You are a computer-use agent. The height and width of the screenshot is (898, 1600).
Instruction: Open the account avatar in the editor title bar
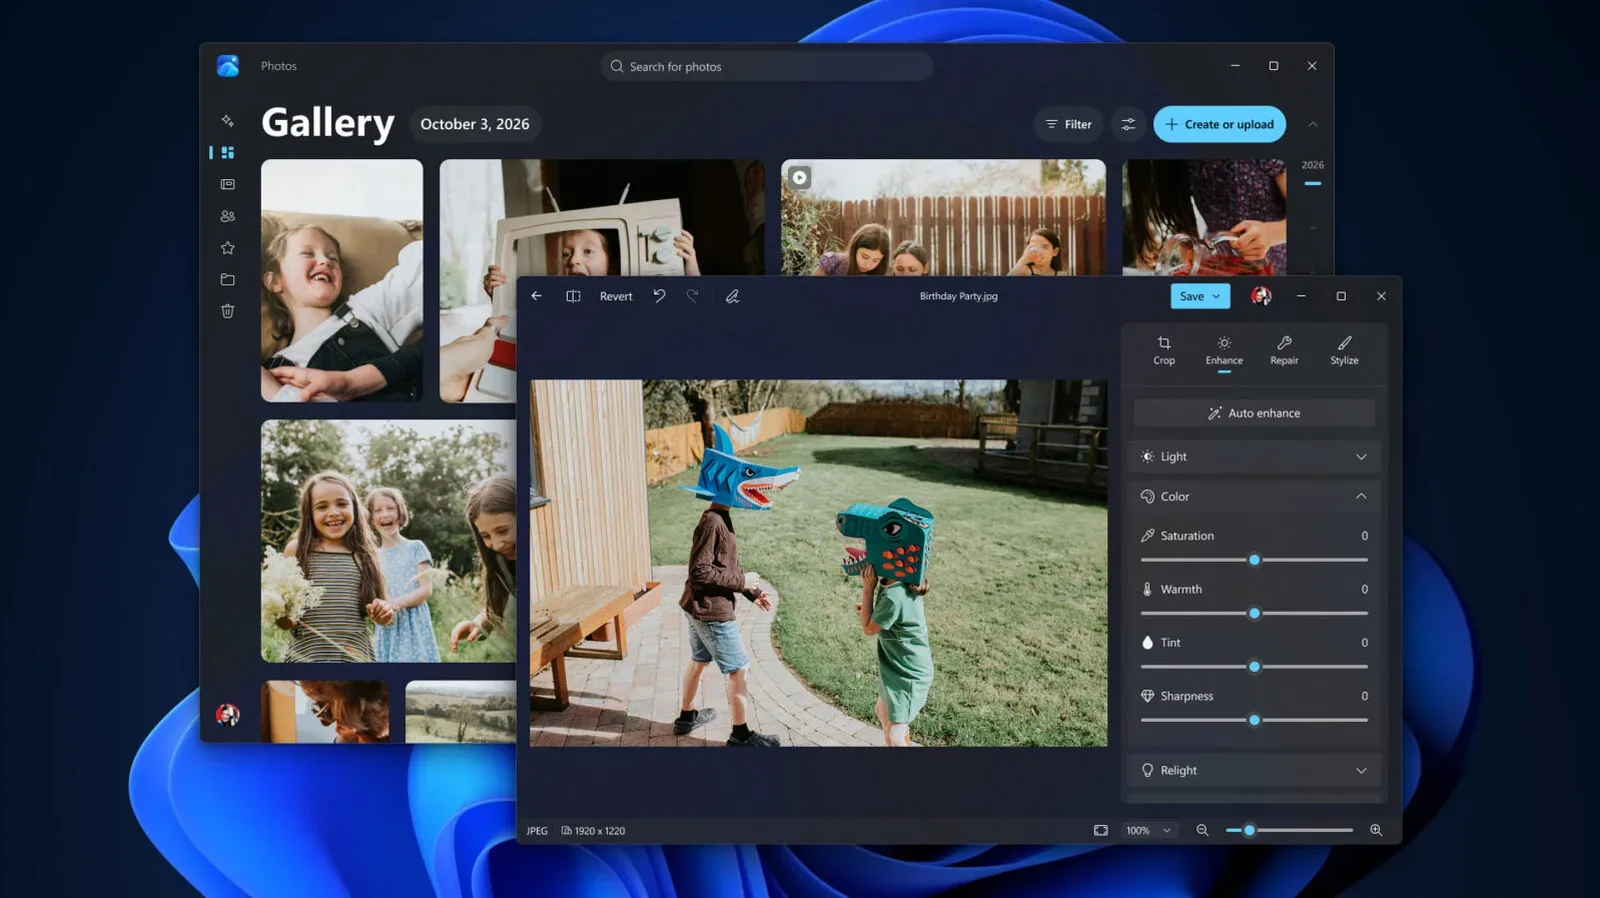tap(1261, 296)
